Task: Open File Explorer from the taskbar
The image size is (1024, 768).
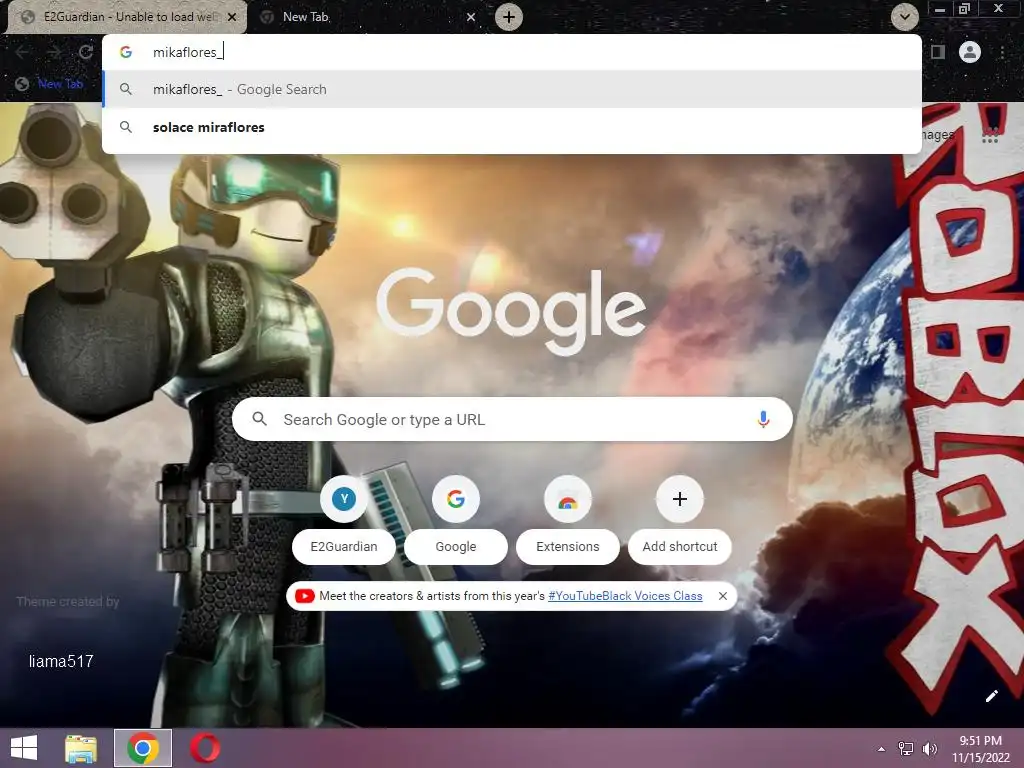Action: coord(81,748)
